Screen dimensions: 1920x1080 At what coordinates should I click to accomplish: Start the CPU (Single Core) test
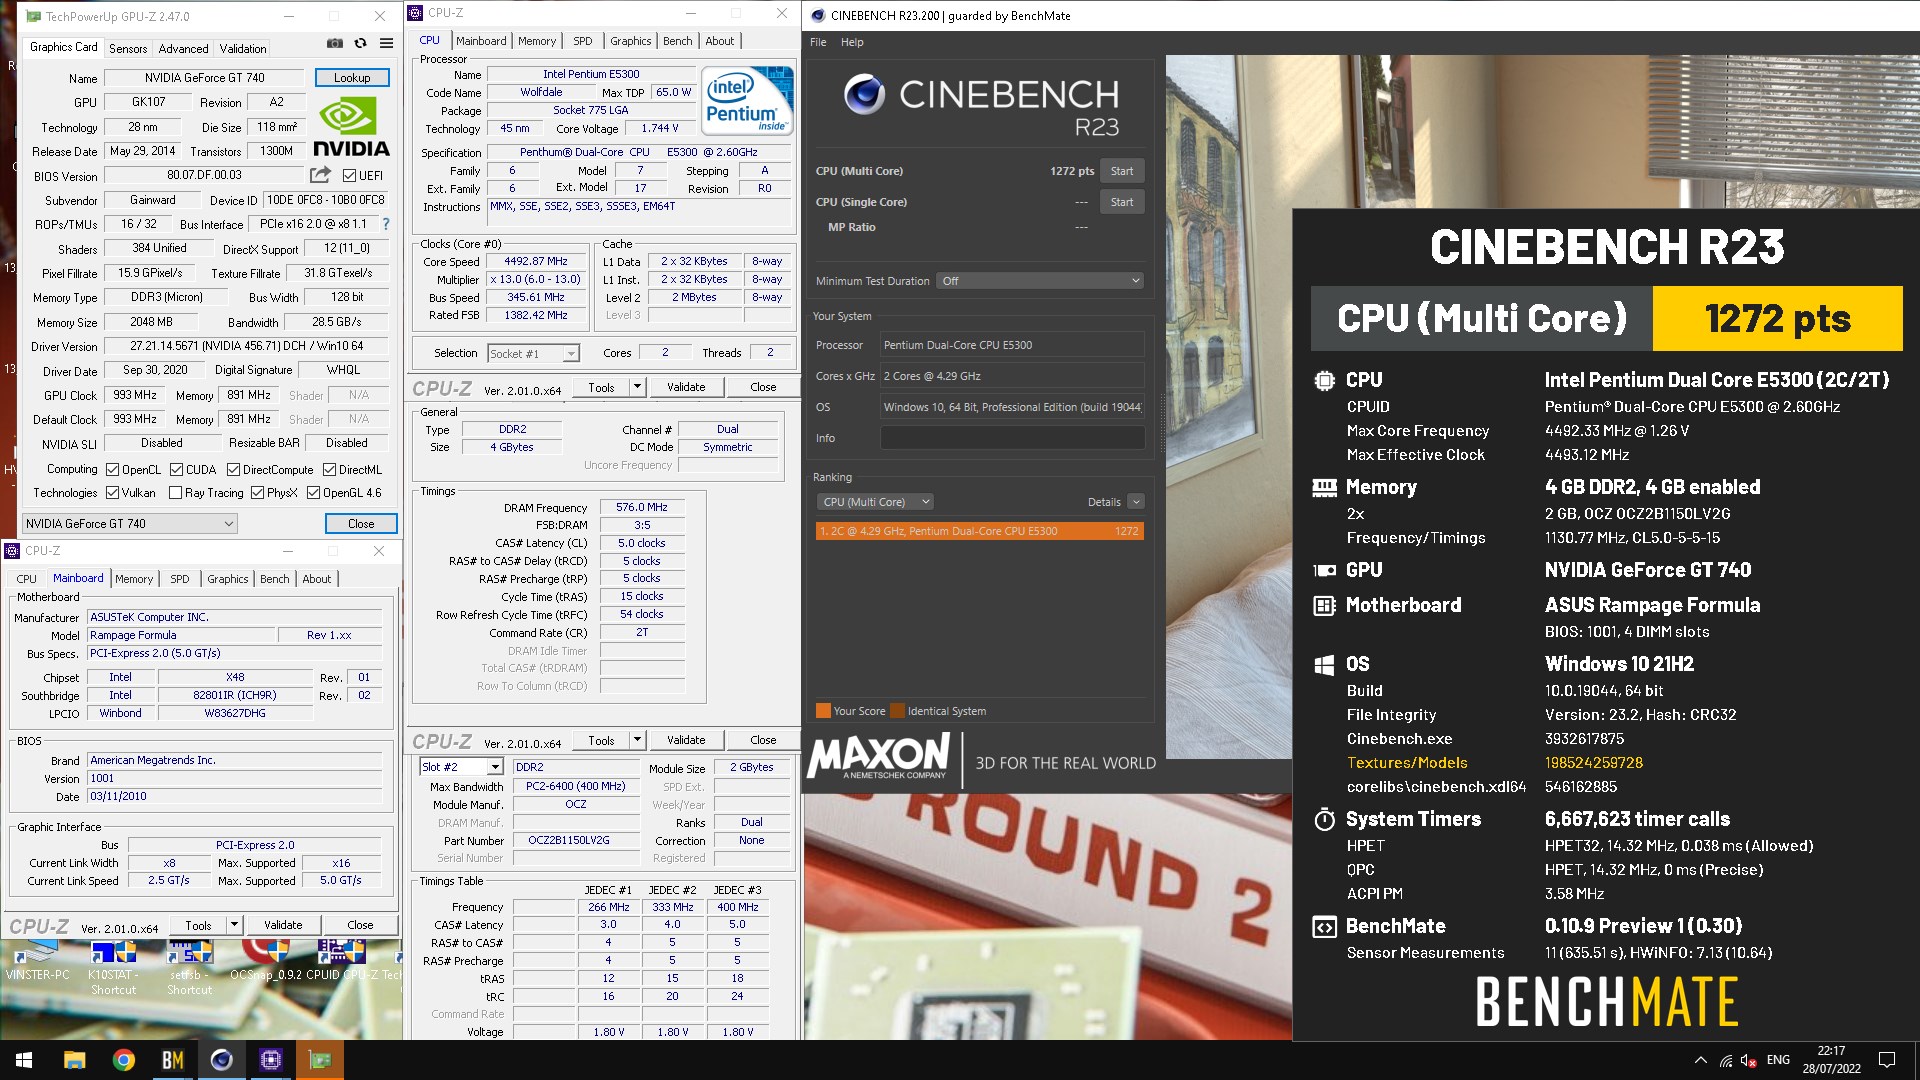(1122, 202)
